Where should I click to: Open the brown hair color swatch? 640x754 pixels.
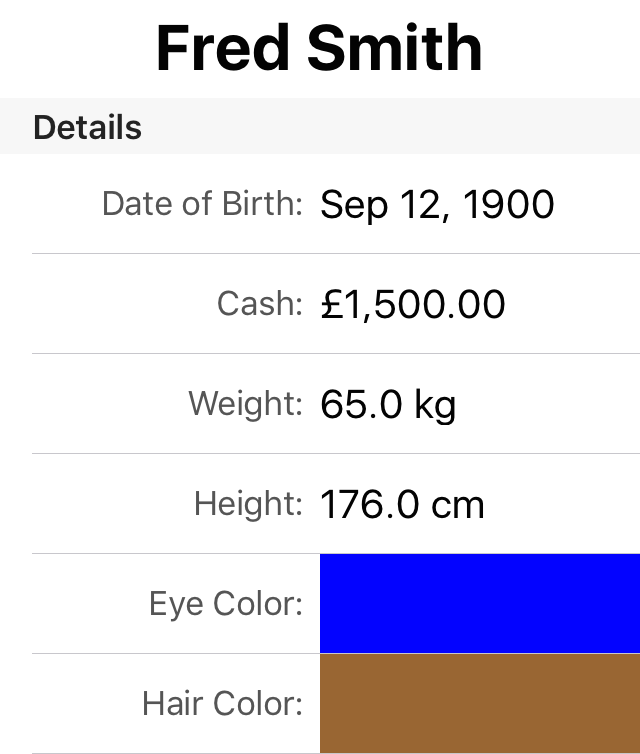(480, 703)
